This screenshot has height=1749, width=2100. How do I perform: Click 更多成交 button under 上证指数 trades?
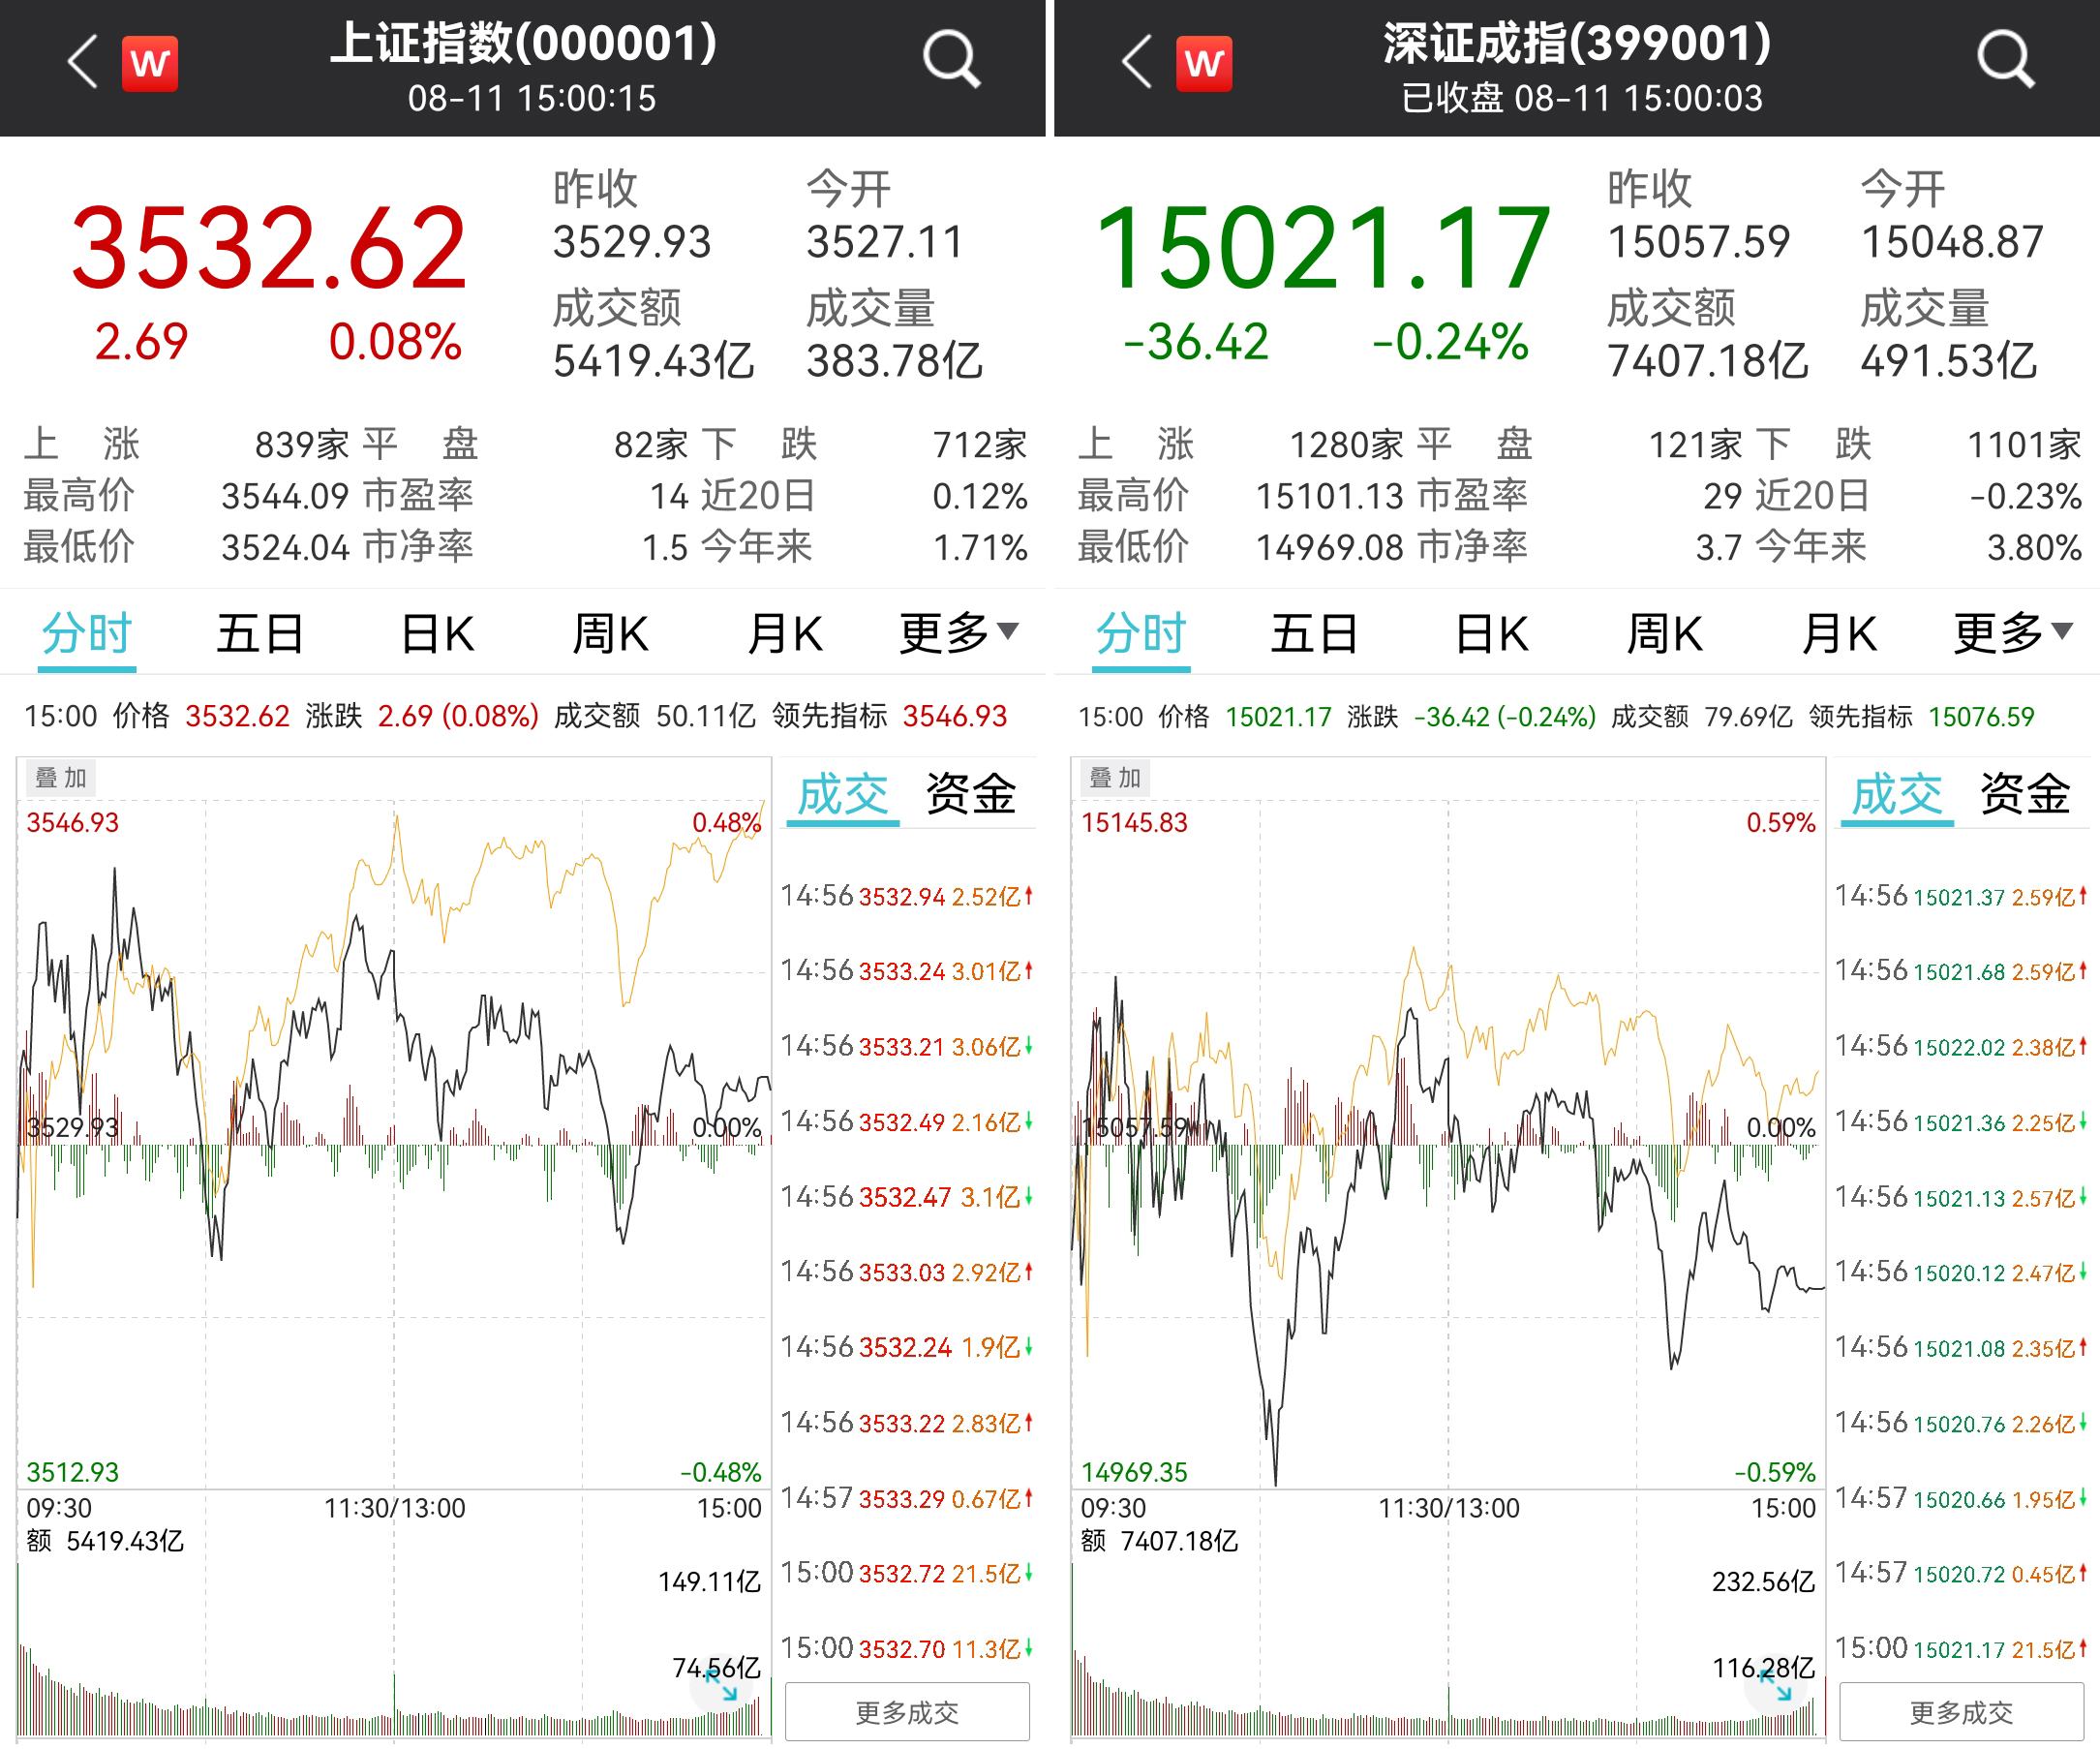907,1713
